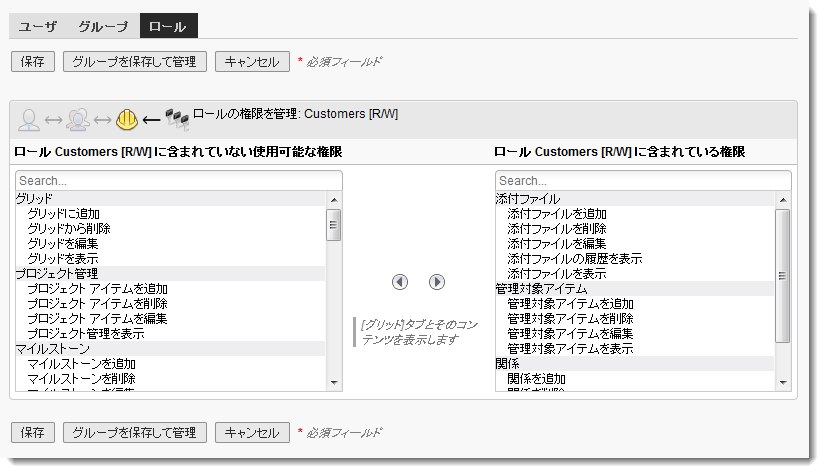Screen dimensions: 824x473
Task: Select the プロジェクト管理 group header
Action: click(170, 274)
